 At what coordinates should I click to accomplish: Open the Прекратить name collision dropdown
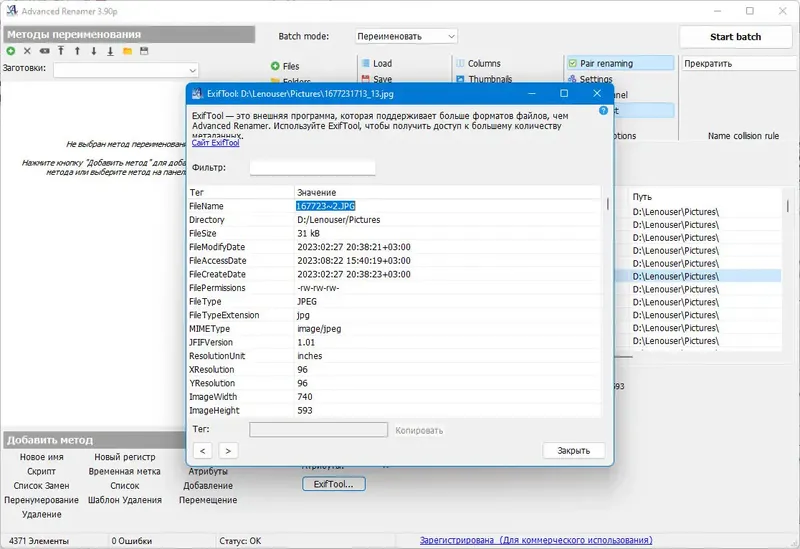click(739, 63)
